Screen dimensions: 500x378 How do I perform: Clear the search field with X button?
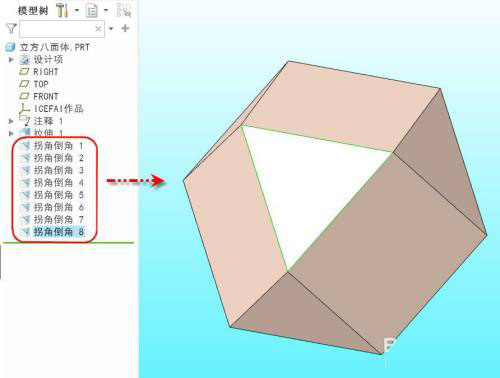point(98,29)
